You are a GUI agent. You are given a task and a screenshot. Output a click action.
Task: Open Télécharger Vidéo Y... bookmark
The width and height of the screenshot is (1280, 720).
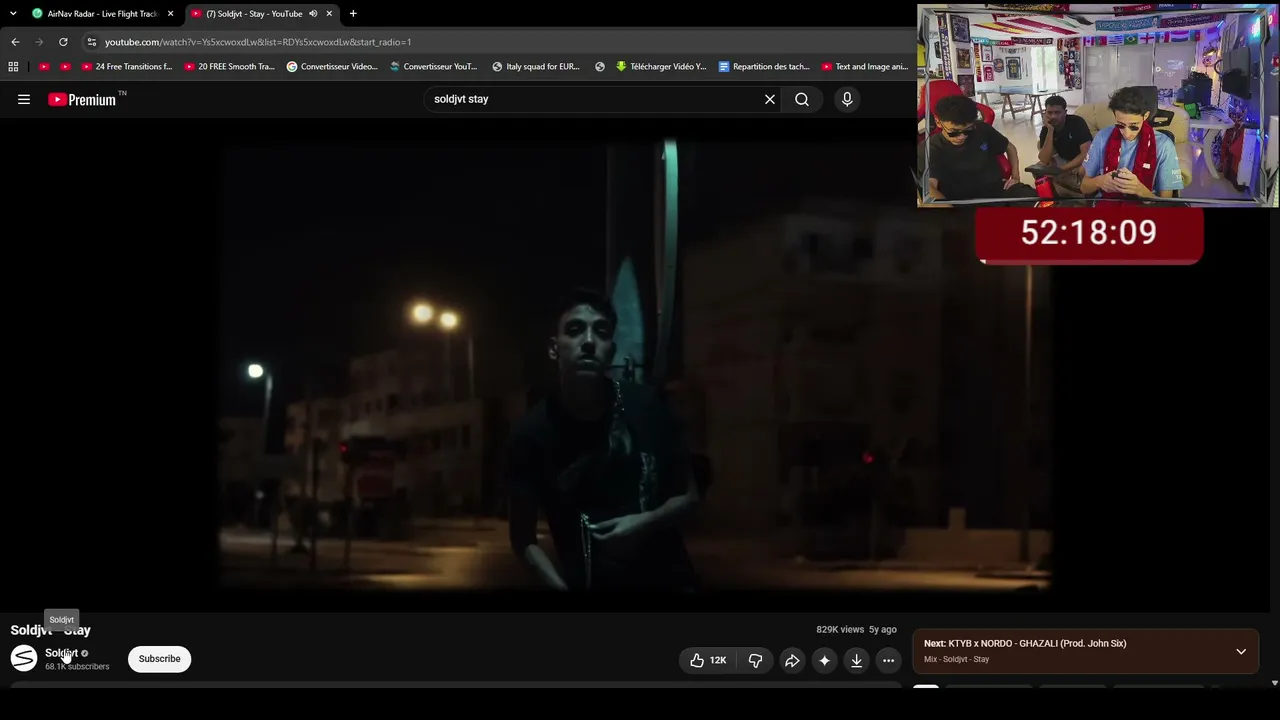point(661,67)
